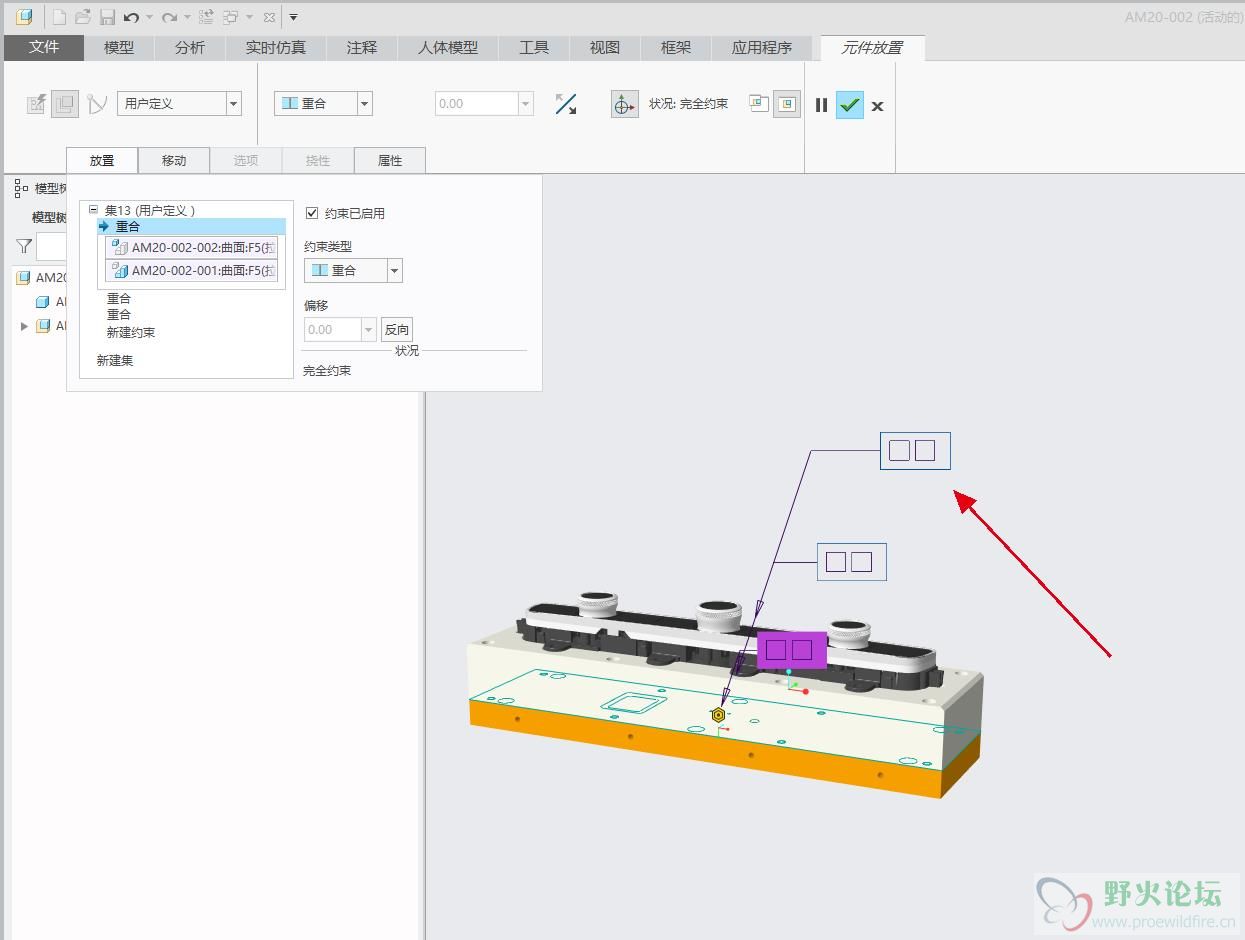Uncheck 约束已启用 checkbox

pos(312,213)
